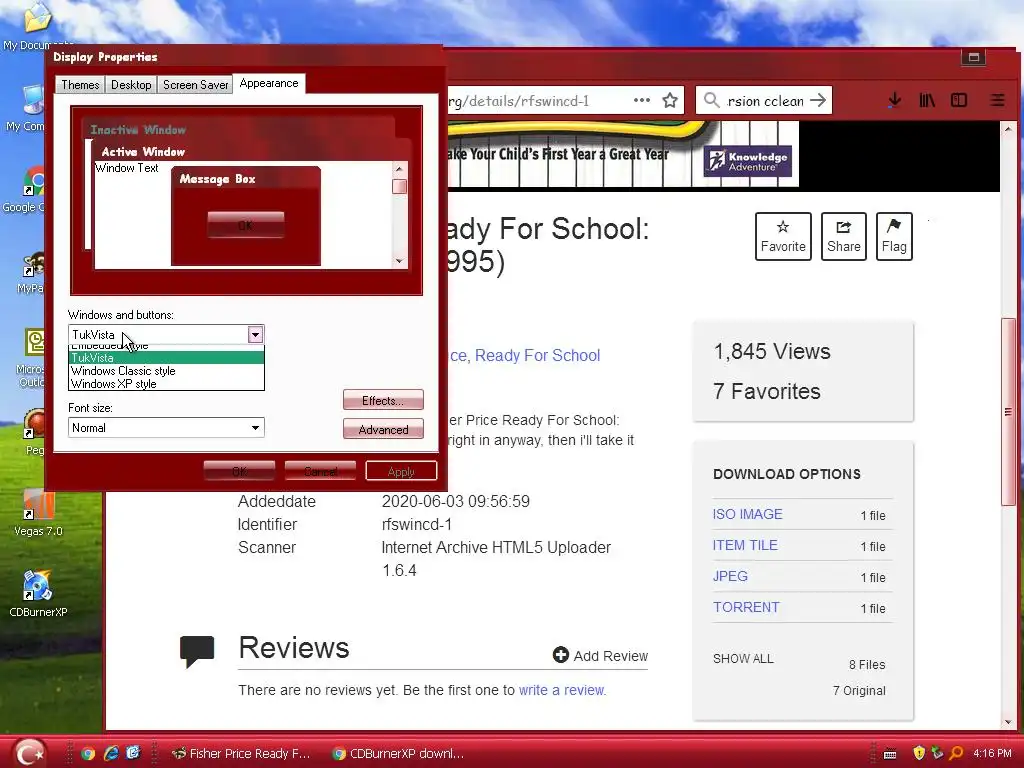The image size is (1024, 768).
Task: Open the Firefox hamburger menu
Action: tap(997, 101)
